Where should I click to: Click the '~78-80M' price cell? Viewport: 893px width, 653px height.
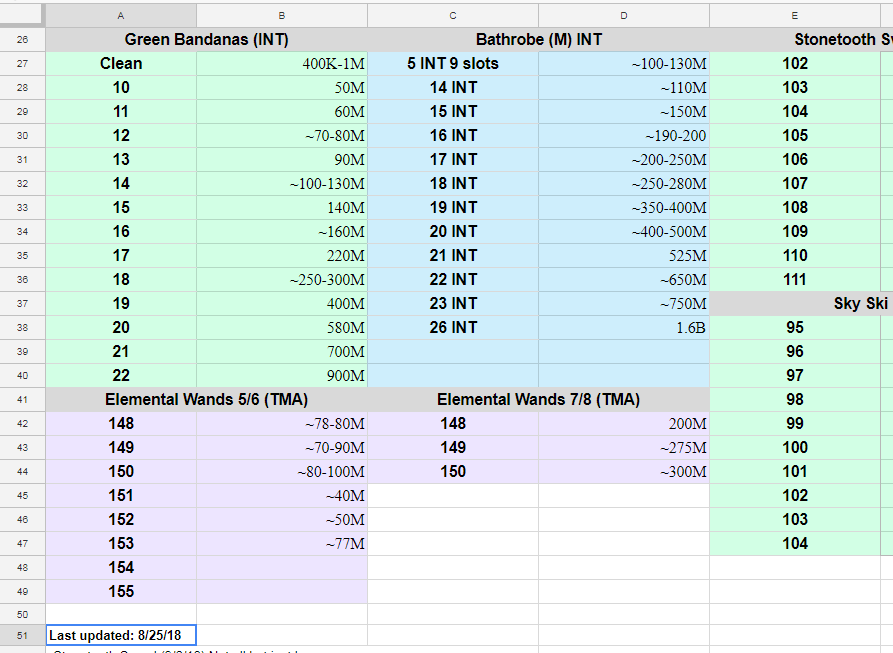pyautogui.click(x=282, y=424)
